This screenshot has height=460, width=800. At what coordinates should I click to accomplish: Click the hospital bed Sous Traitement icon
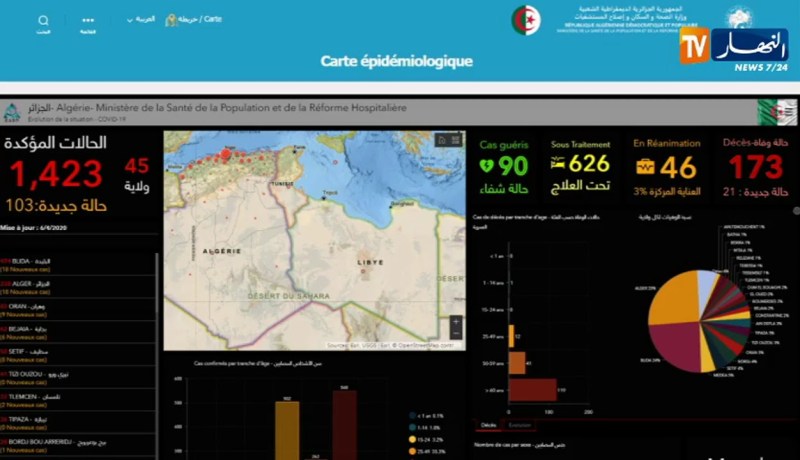[558, 164]
